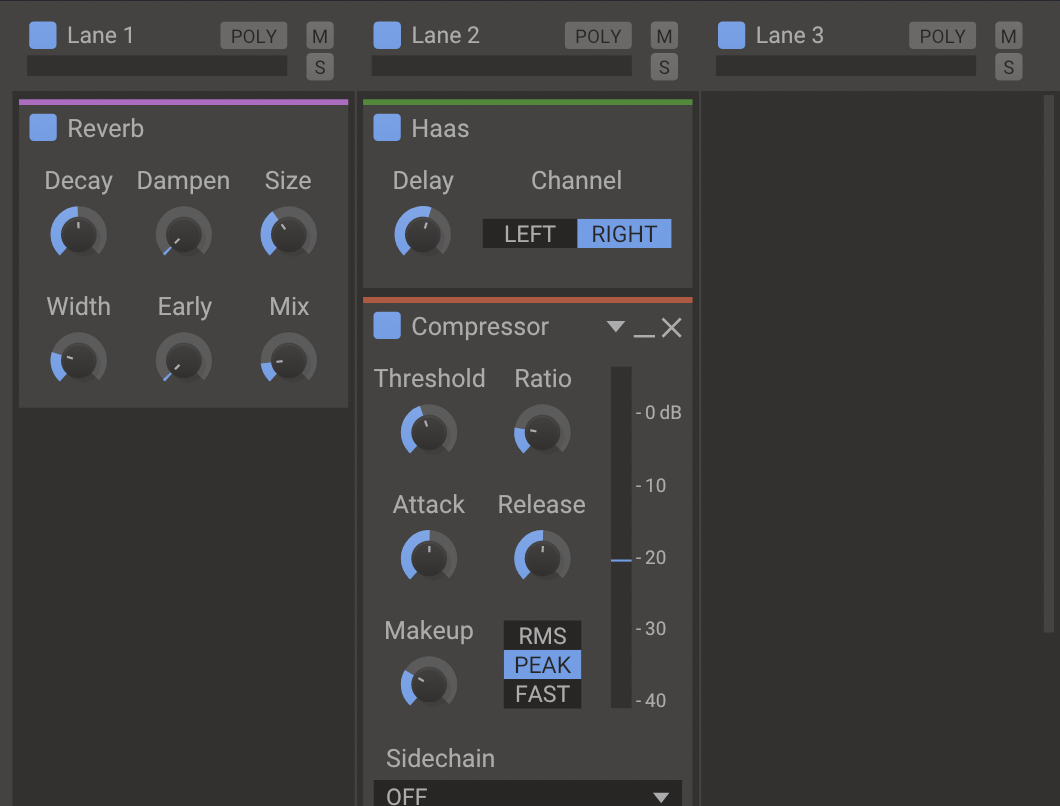Click the Lane 3 level meter bar

(x=846, y=66)
